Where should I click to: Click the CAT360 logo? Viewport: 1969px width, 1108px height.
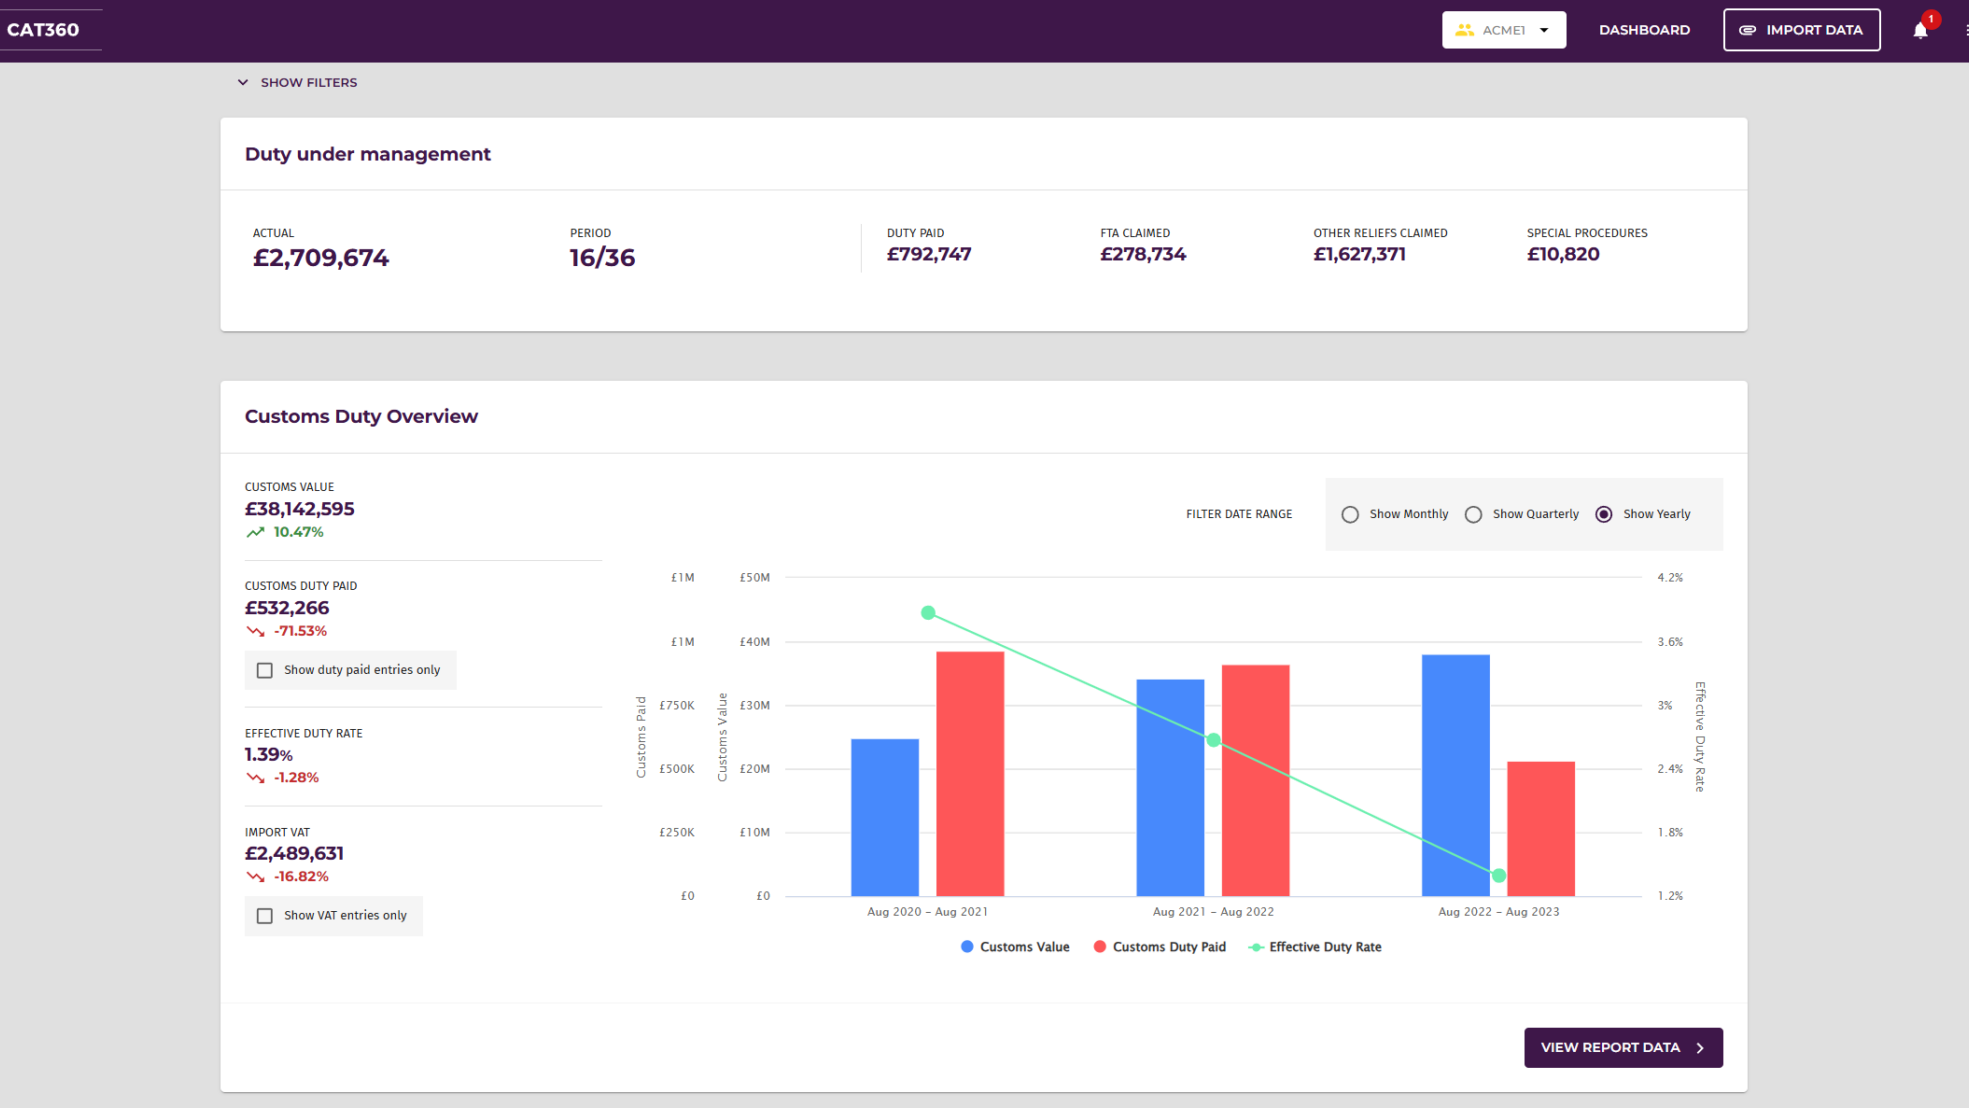click(43, 30)
